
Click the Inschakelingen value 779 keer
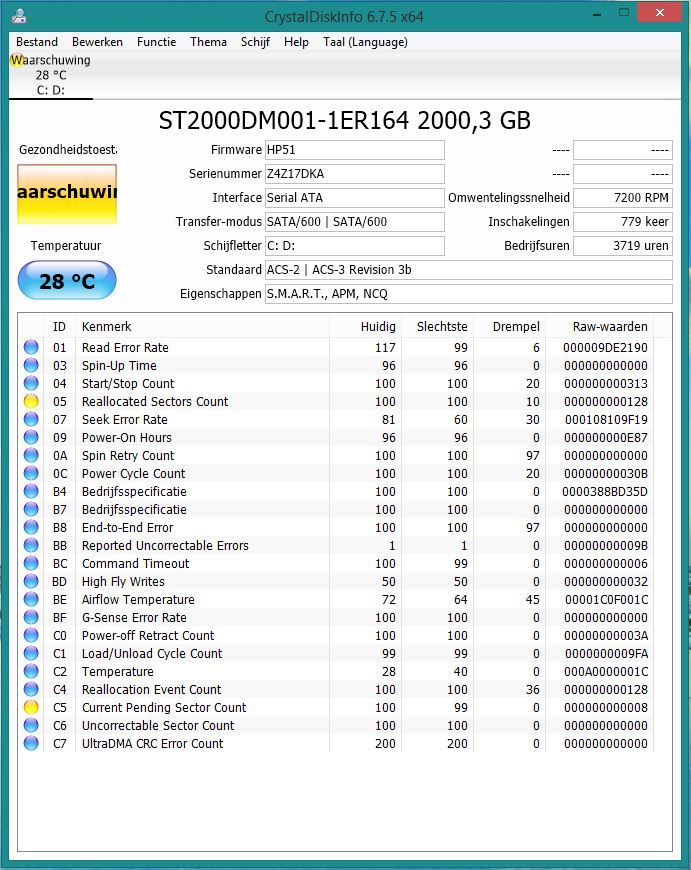pyautogui.click(x=623, y=222)
